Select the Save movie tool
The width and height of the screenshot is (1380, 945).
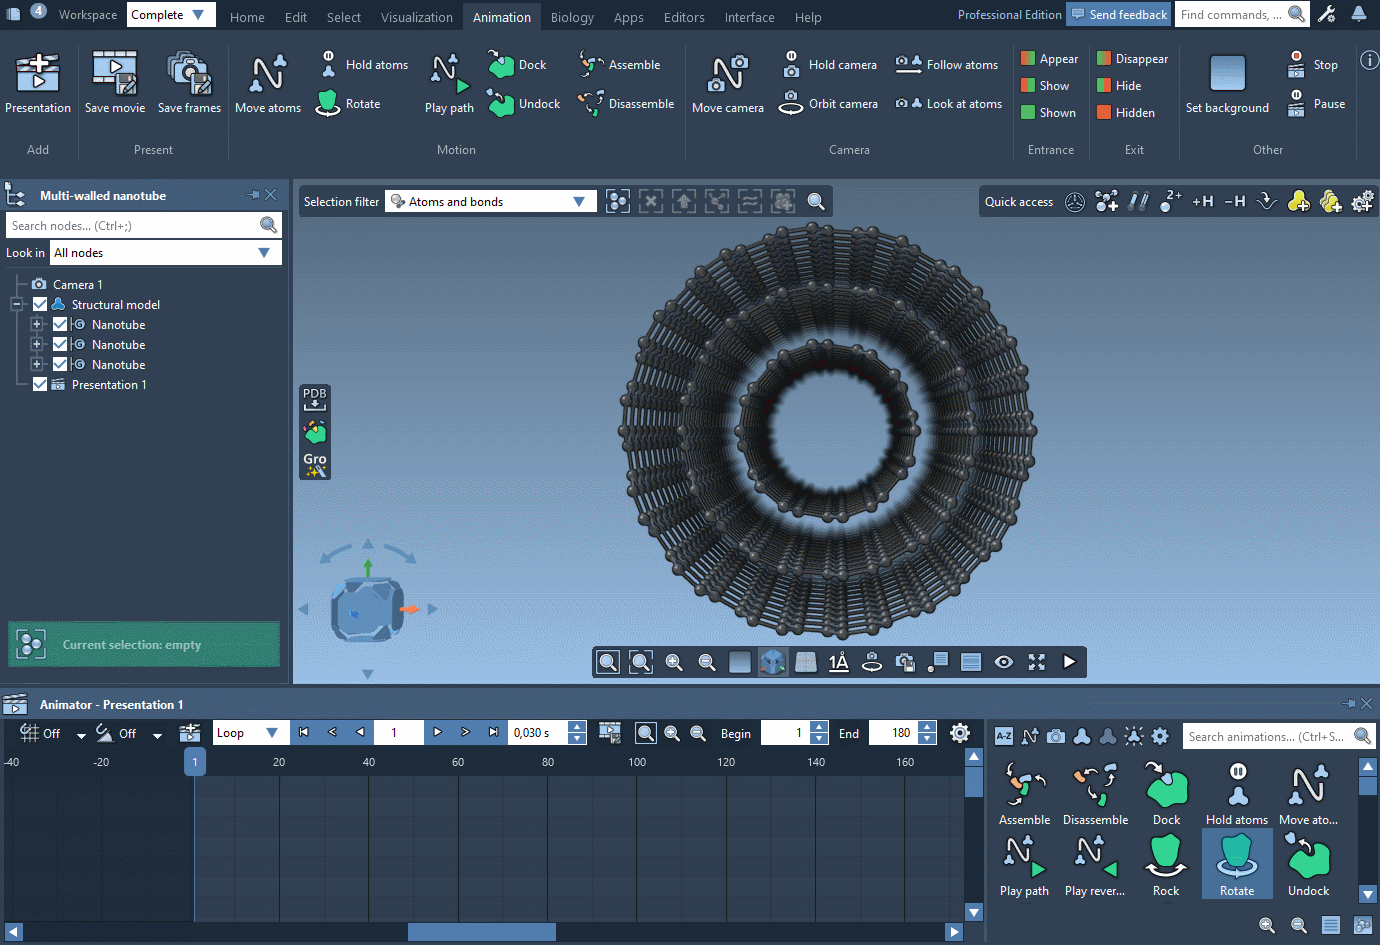tap(114, 82)
